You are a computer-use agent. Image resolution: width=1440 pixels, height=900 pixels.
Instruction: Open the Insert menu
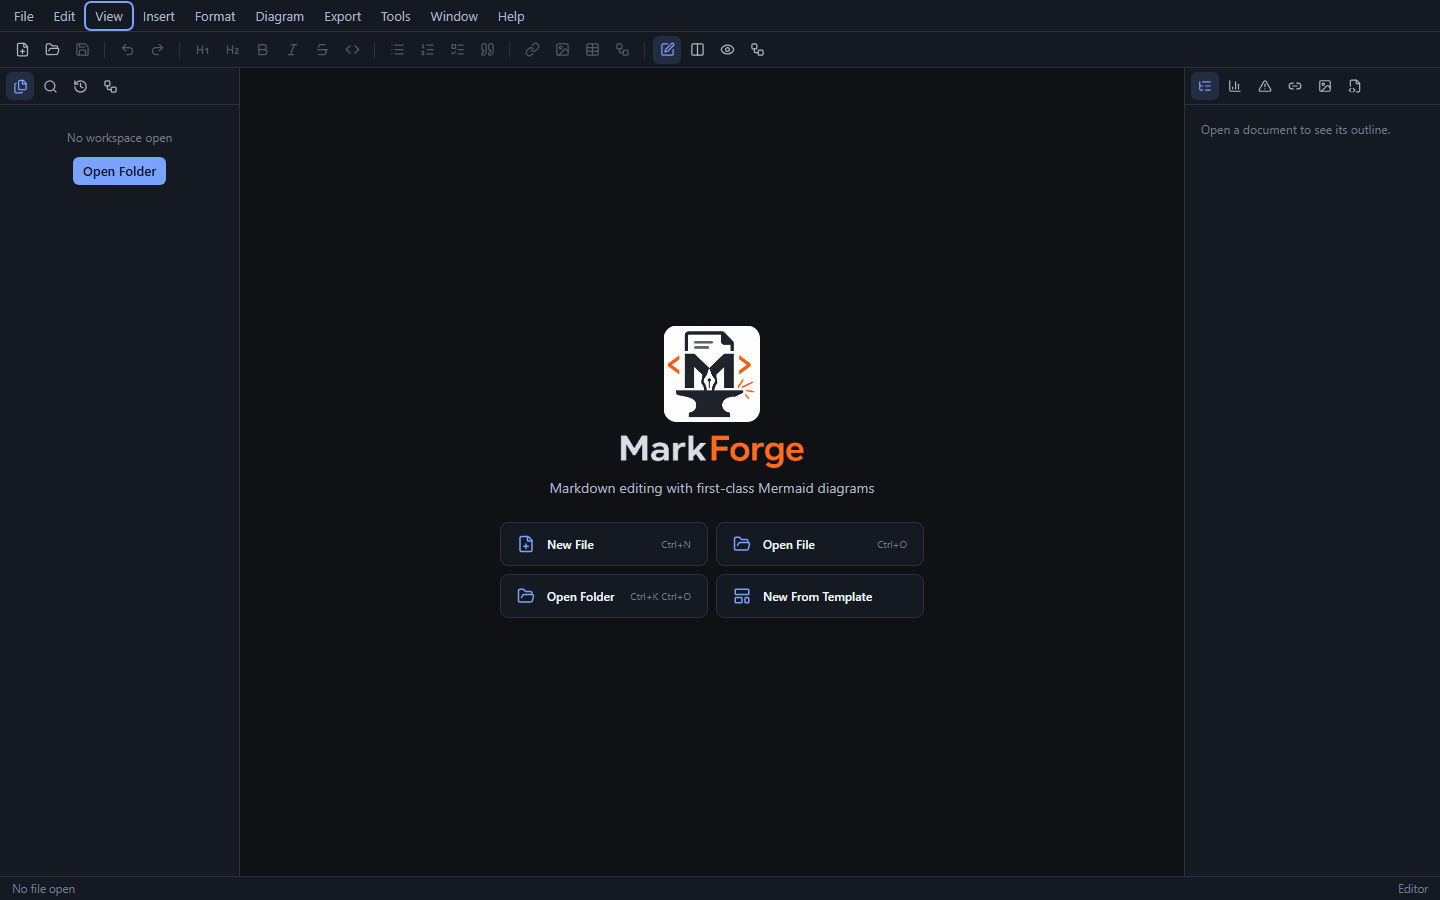(159, 16)
